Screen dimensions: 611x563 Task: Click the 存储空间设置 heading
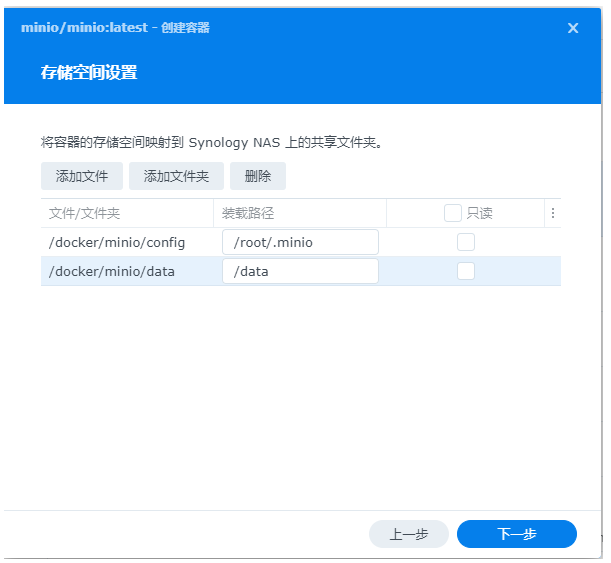pos(89,72)
